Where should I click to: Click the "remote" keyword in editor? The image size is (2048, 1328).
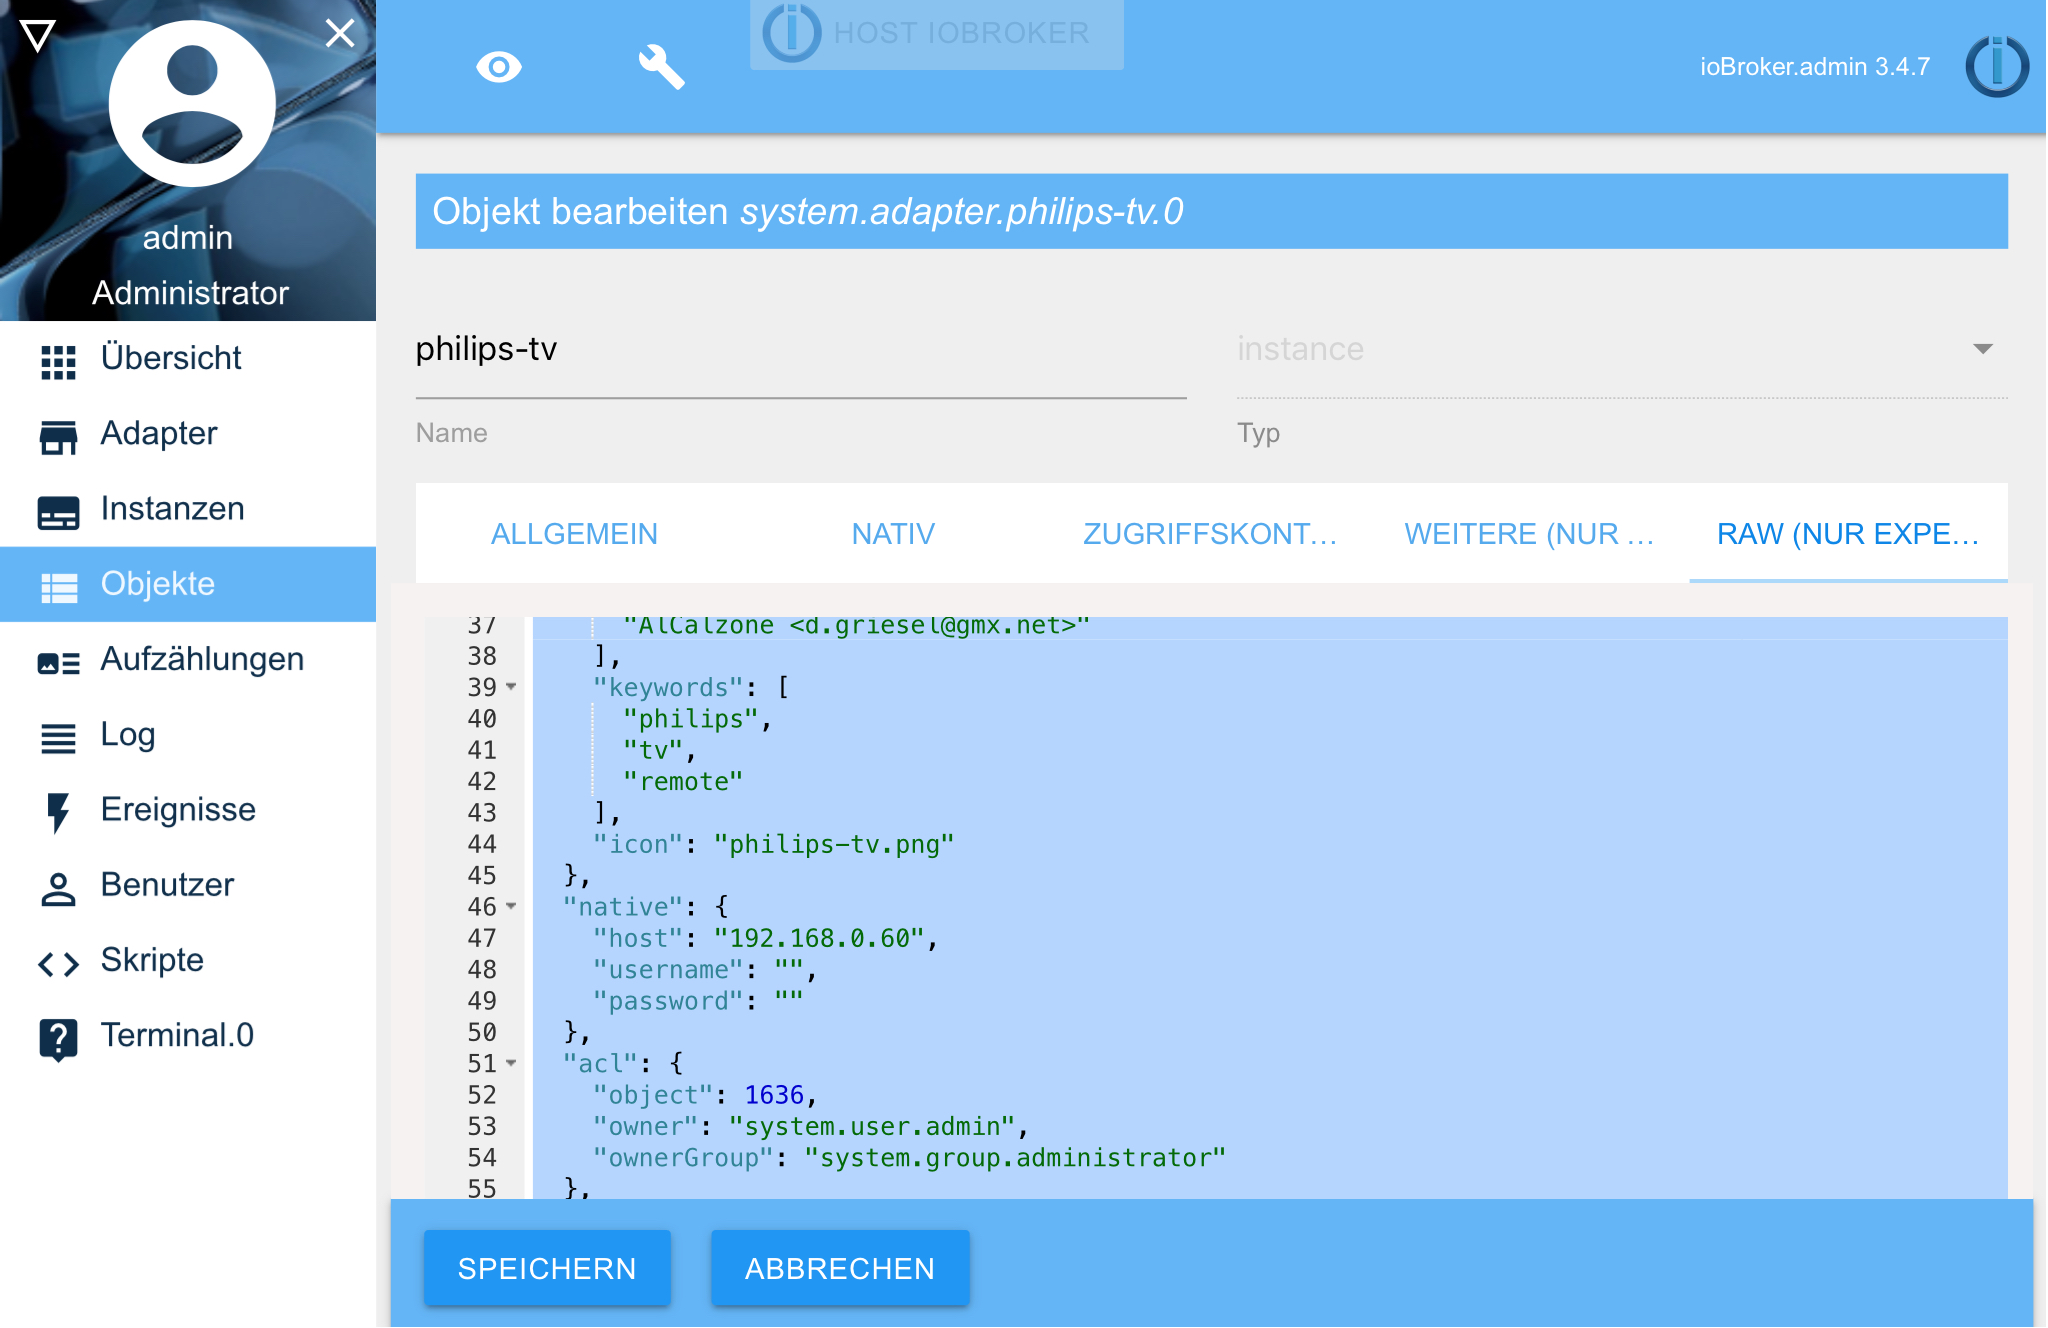pos(683,781)
